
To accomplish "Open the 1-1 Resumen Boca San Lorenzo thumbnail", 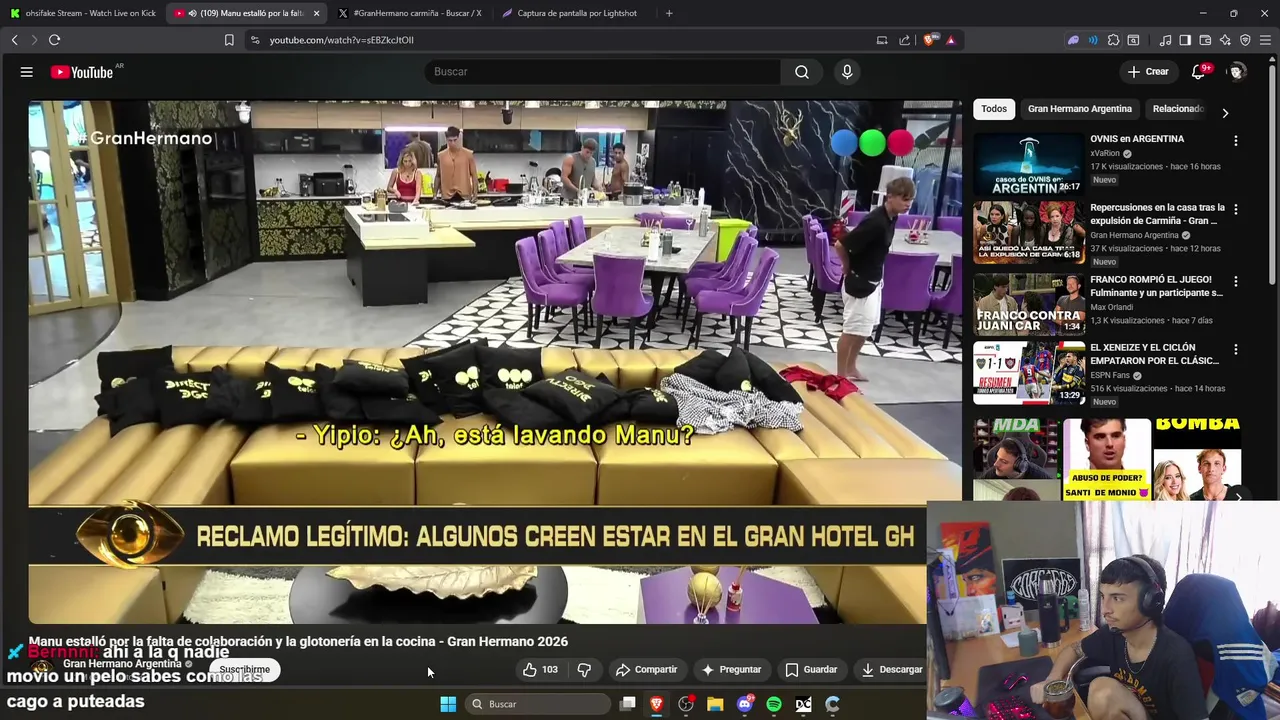I will click(x=1028, y=373).
